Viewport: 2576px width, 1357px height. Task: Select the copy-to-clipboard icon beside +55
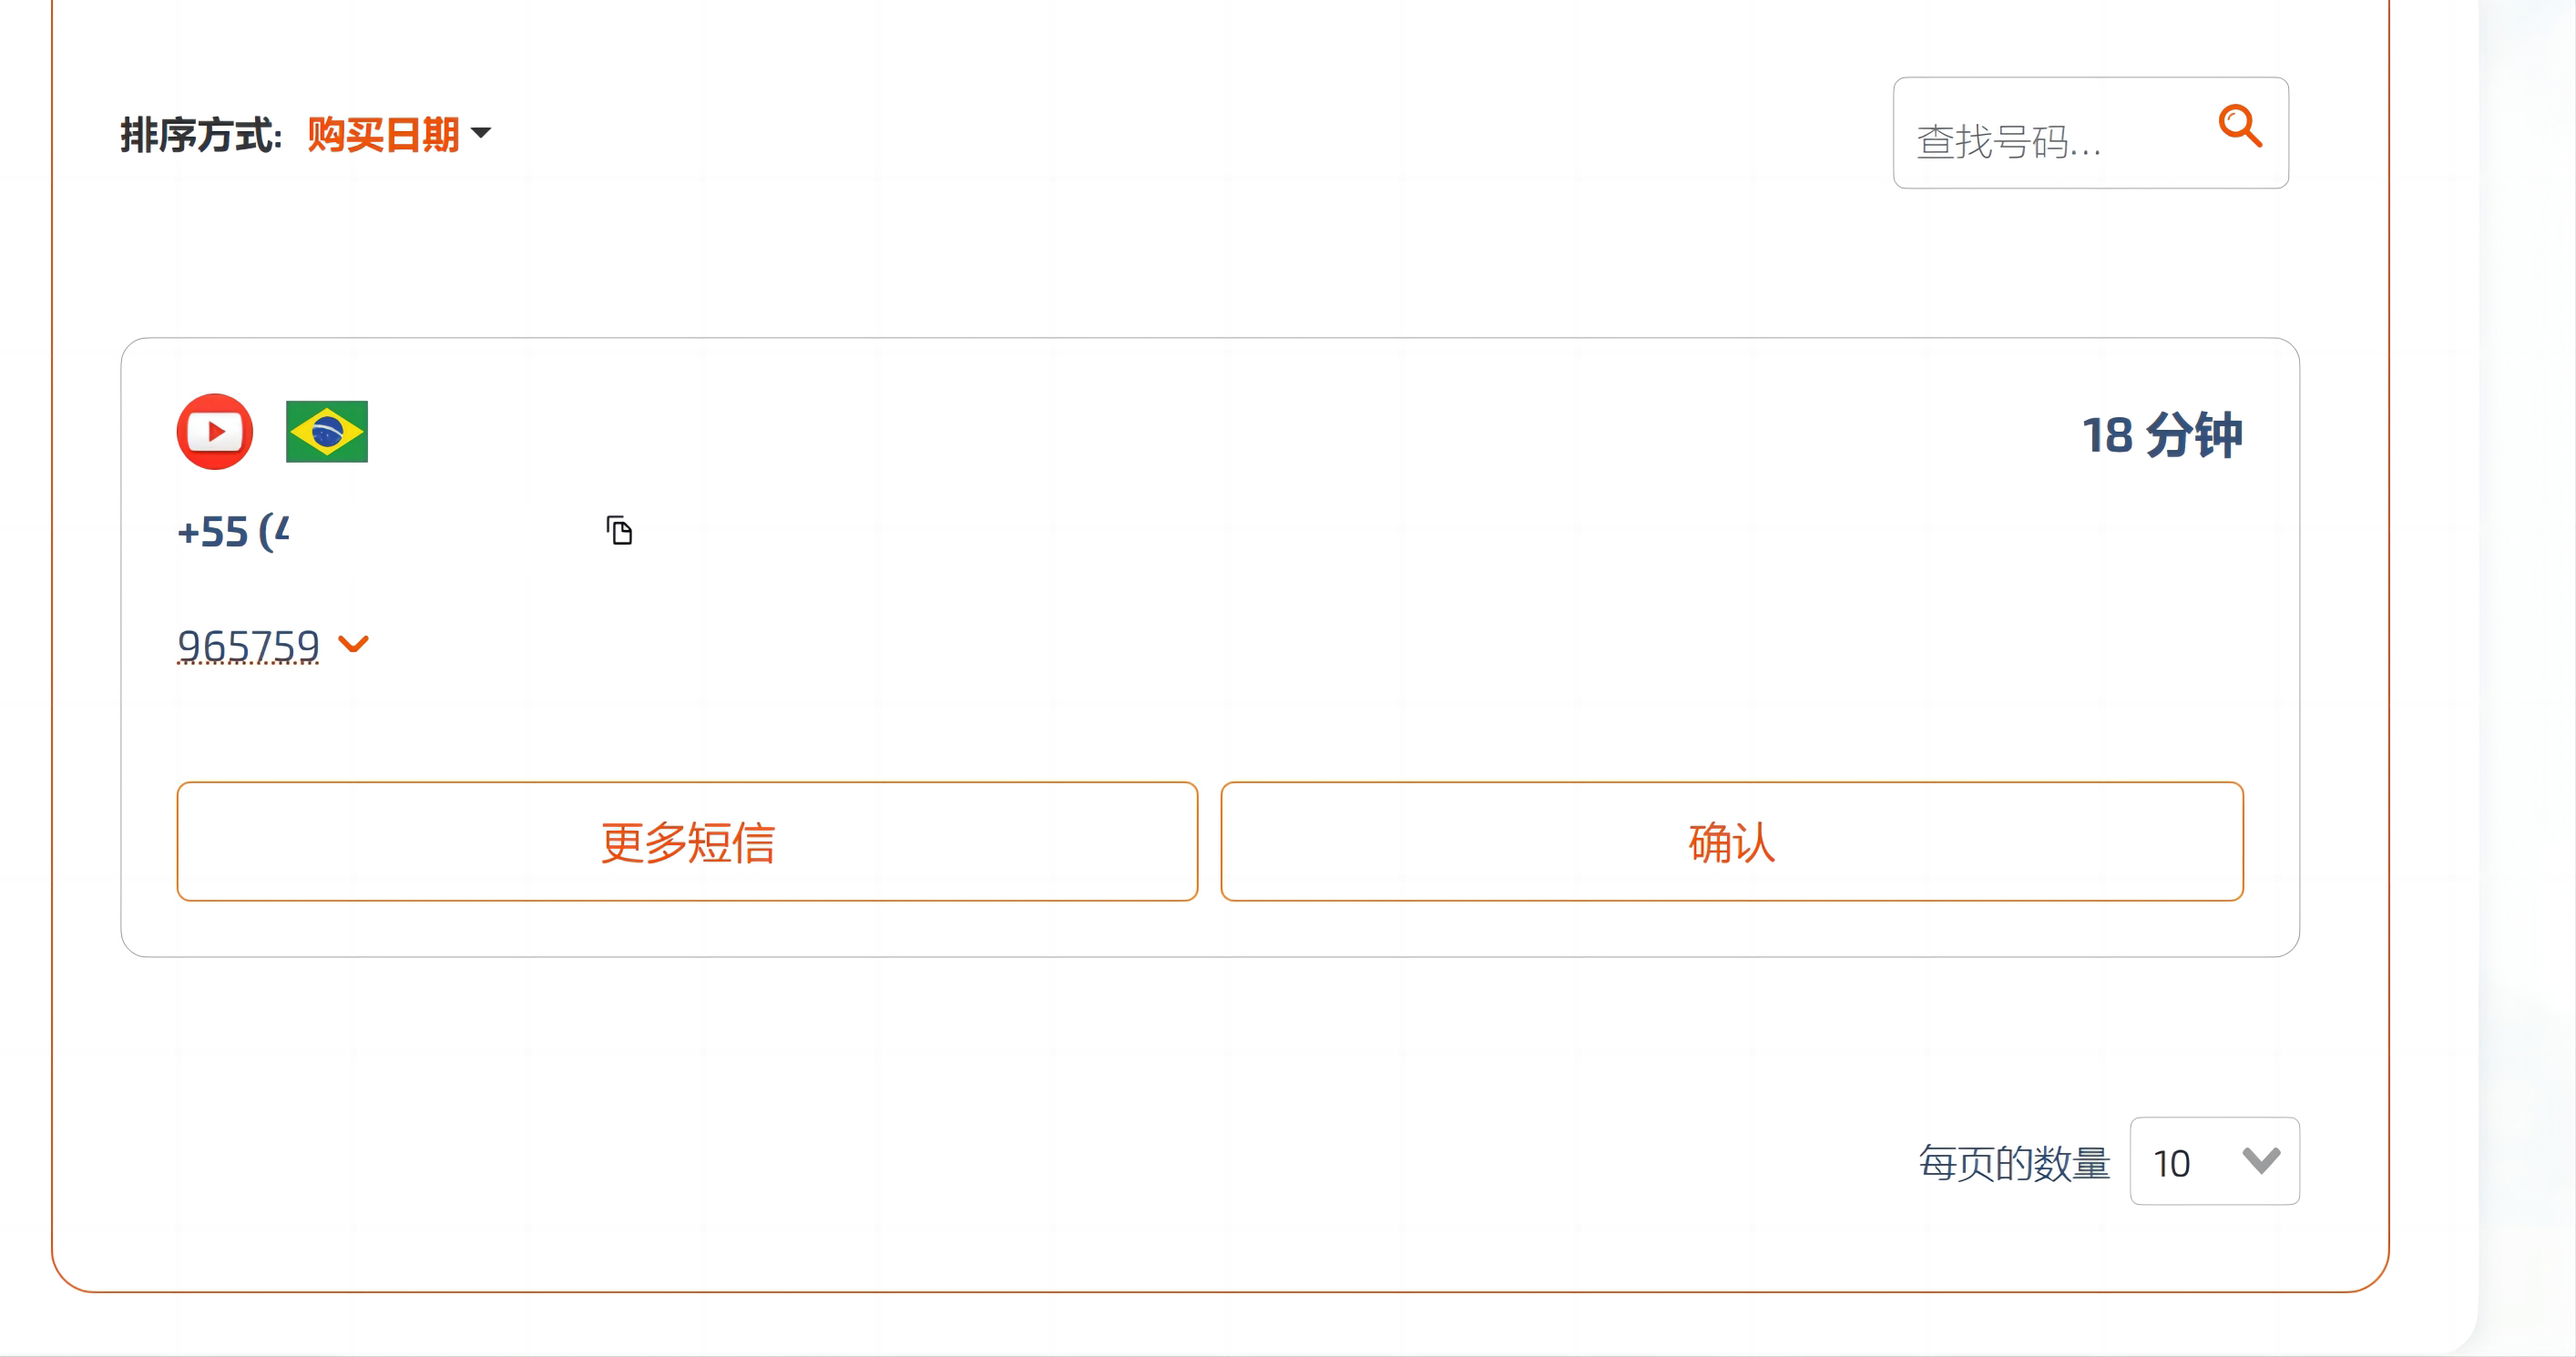pyautogui.click(x=619, y=530)
